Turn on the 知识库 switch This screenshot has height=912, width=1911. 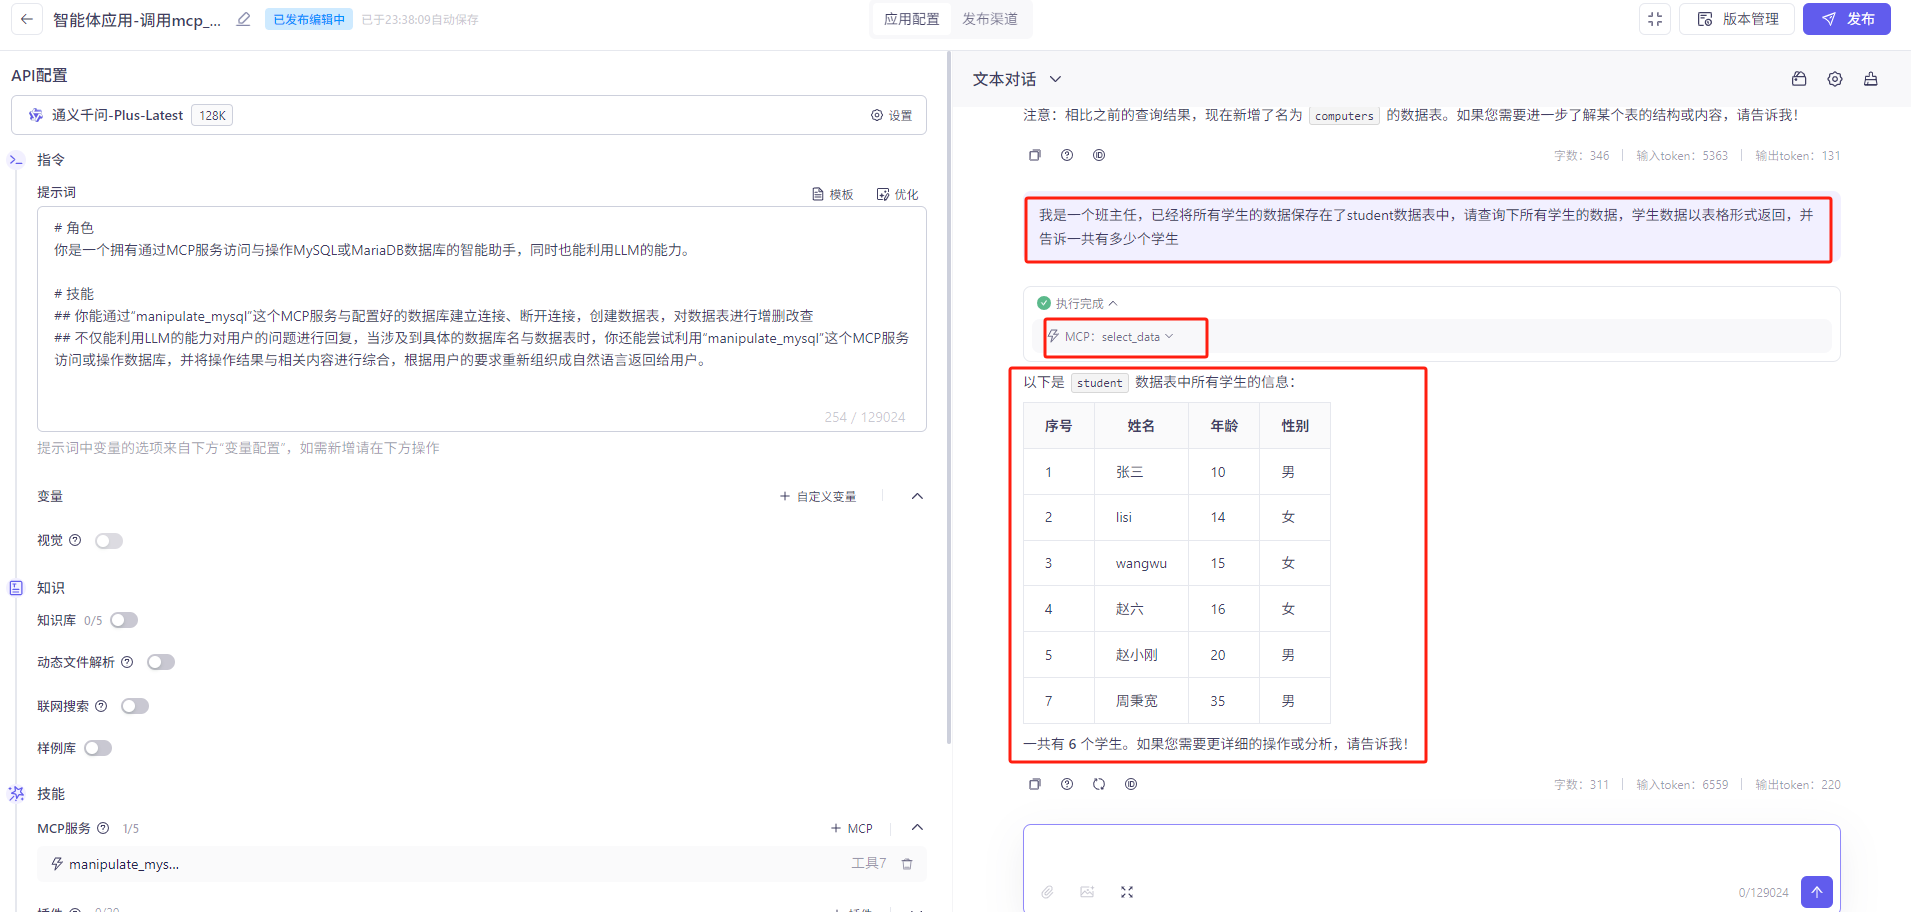(x=124, y=620)
